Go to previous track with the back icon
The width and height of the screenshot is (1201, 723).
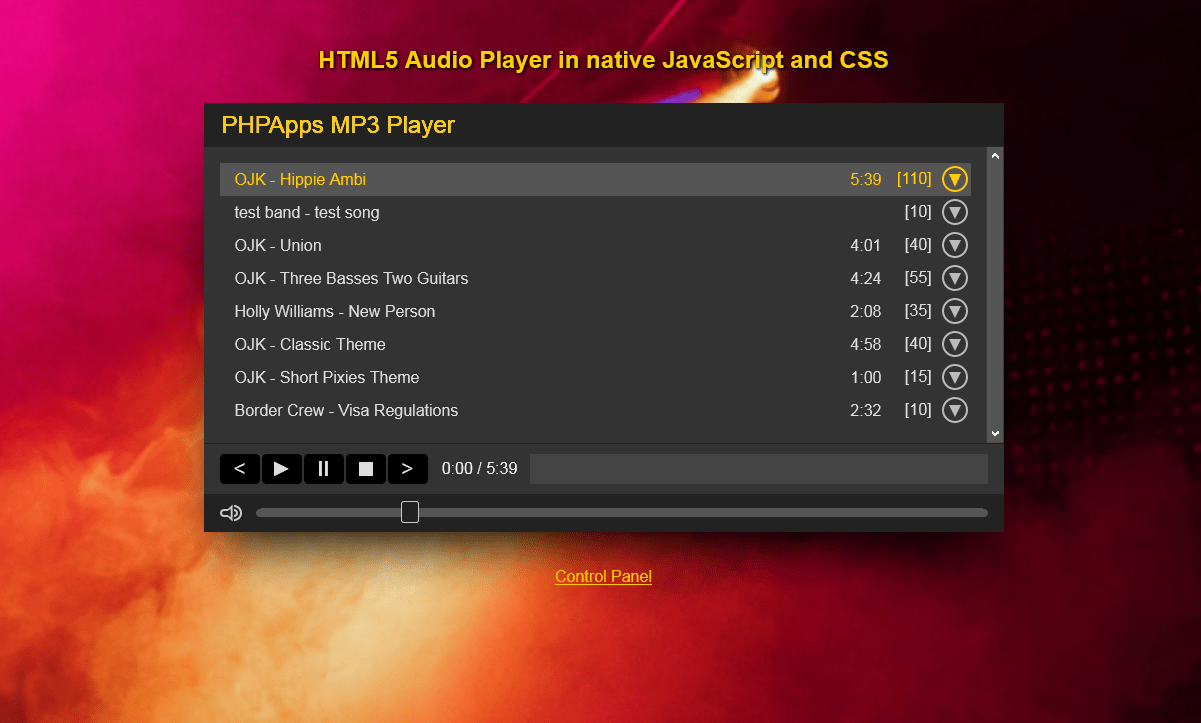[239, 468]
